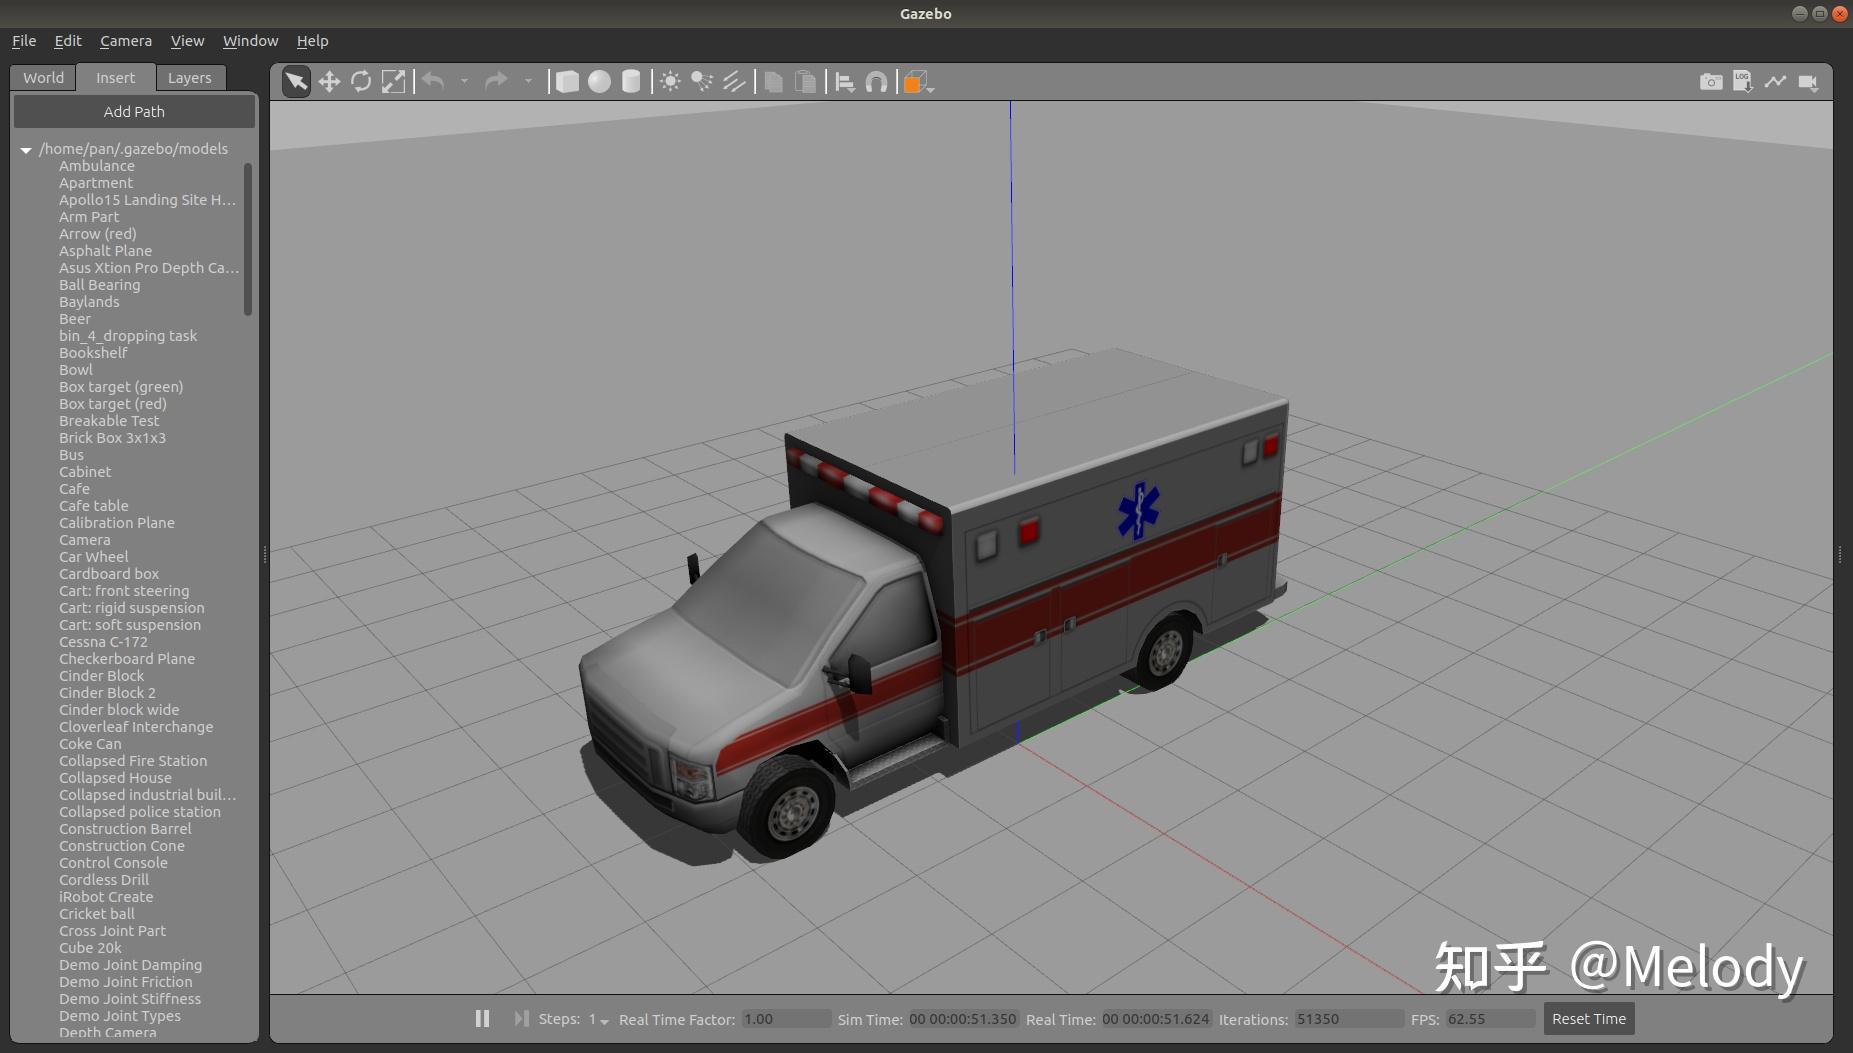Take a screenshot with the camera icon
This screenshot has width=1853, height=1053.
click(1711, 82)
